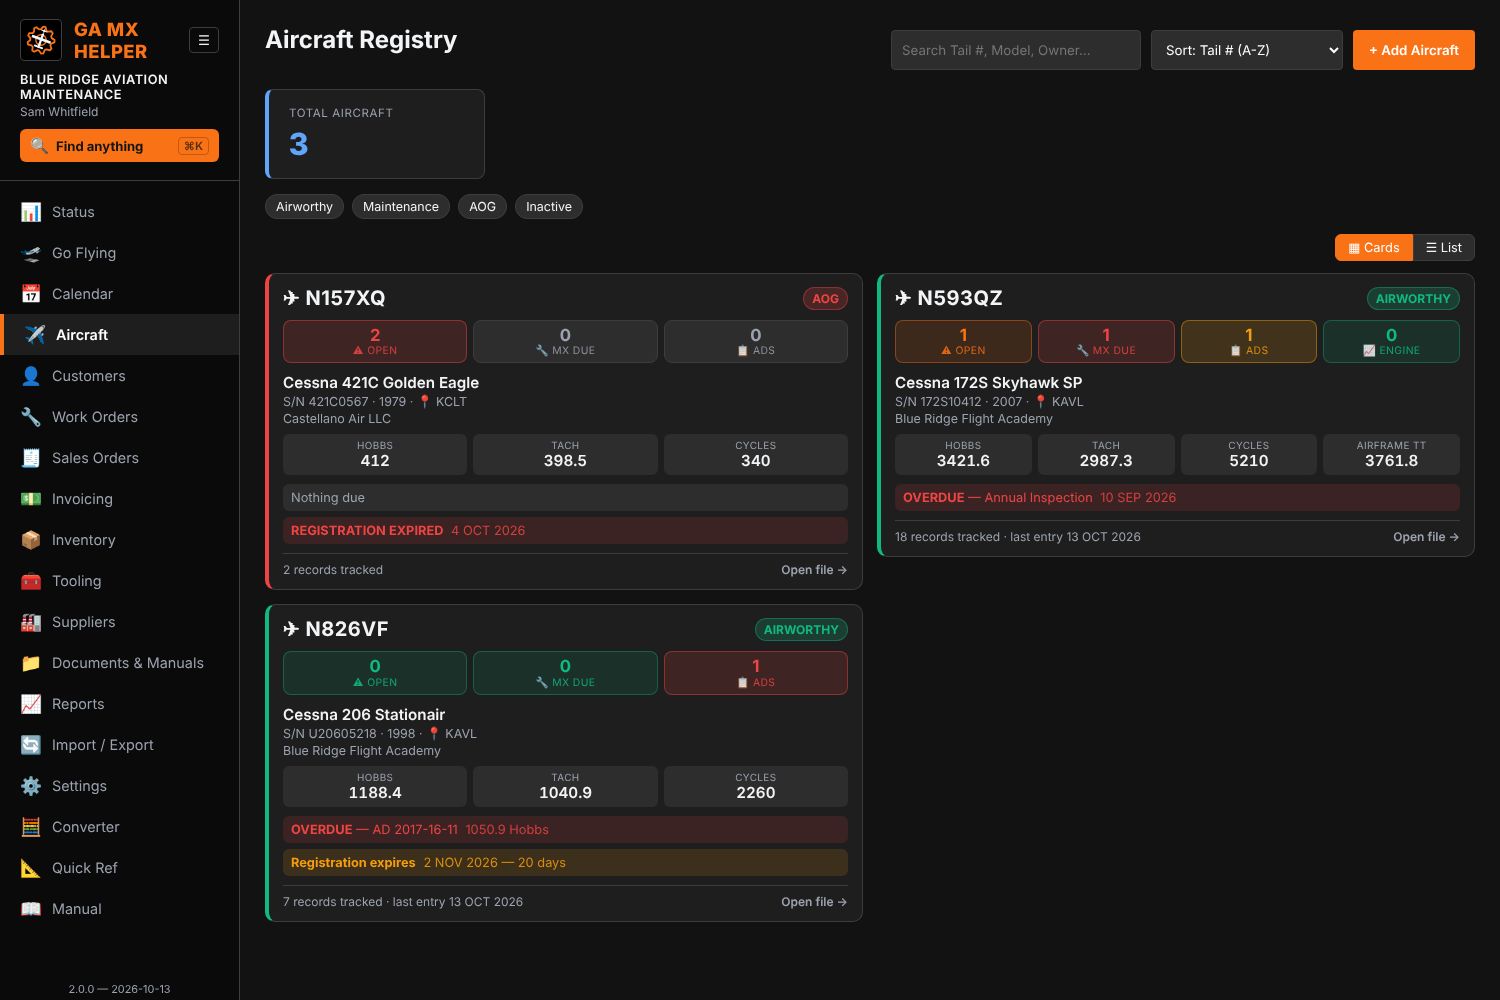Screen dimensions: 1500x1000
Task: Click the Documents & Manuals folder icon
Action: click(x=31, y=663)
